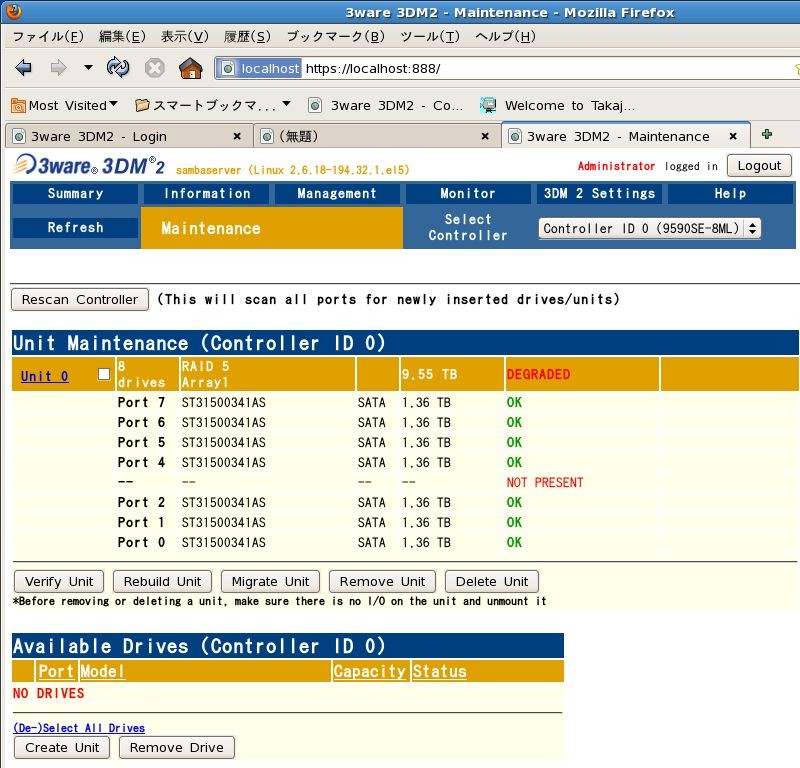The image size is (800, 768).
Task: Open the Help navigation item
Action: click(730, 193)
